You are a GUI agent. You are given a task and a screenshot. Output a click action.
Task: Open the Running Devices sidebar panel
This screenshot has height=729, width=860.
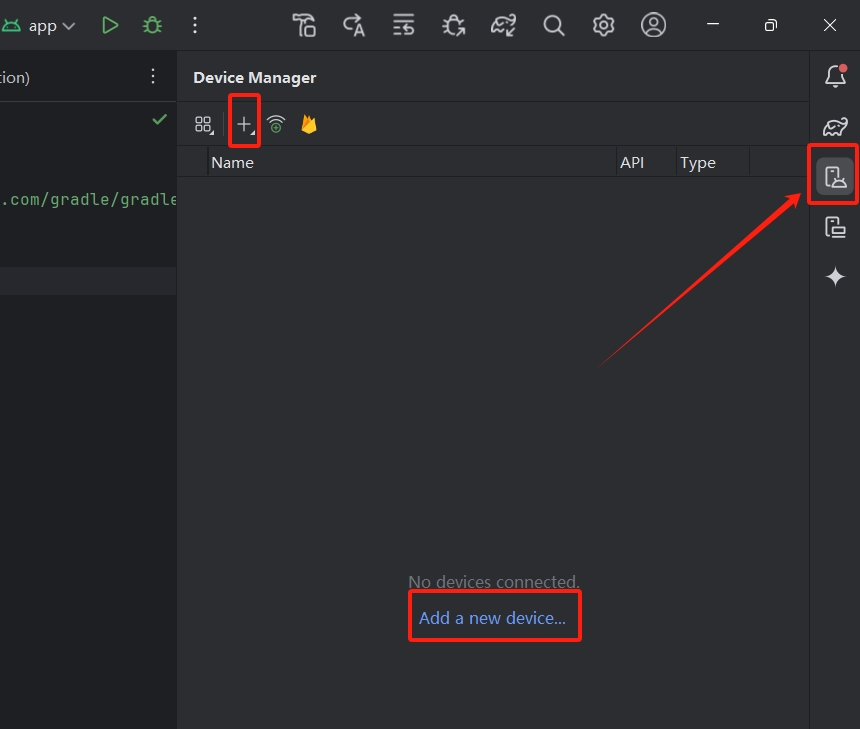(835, 227)
